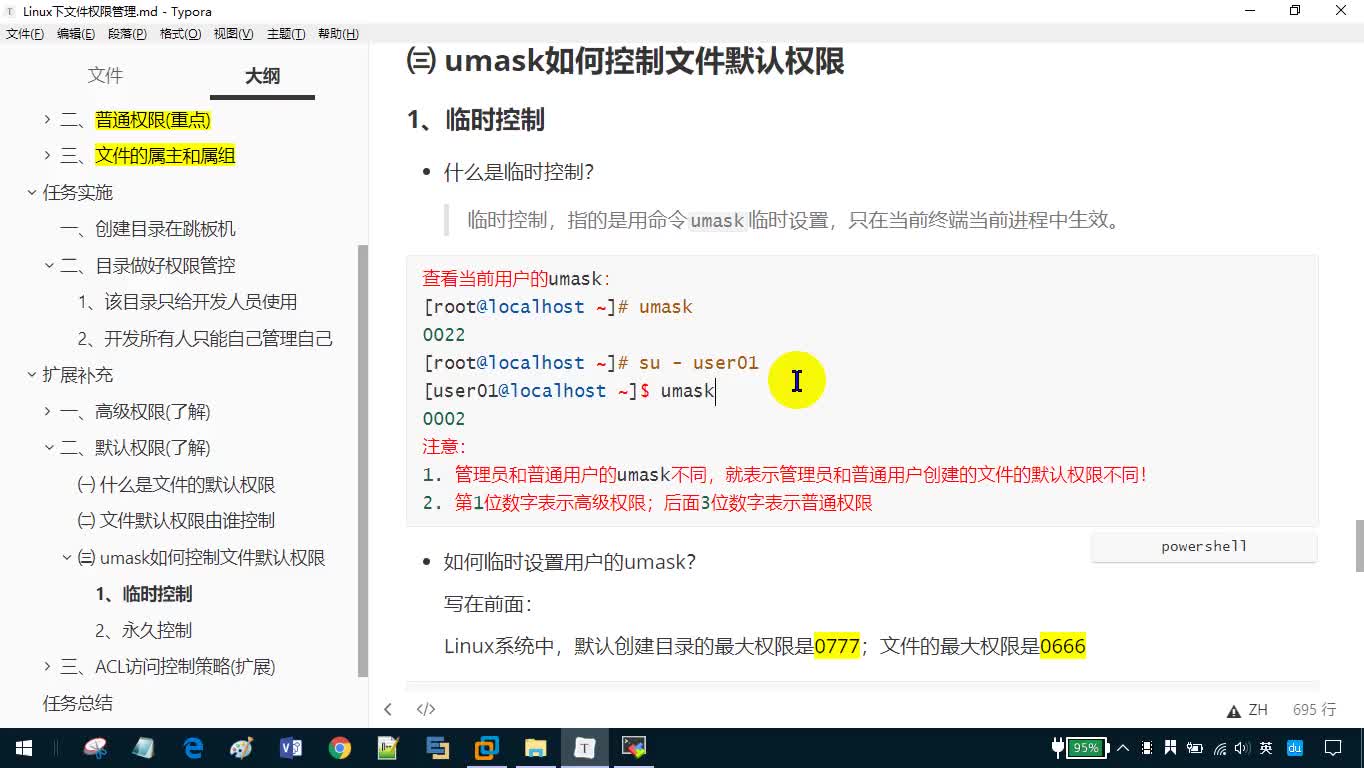The image size is (1364, 768).
Task: Open the 主题(T) menu
Action: tap(286, 34)
